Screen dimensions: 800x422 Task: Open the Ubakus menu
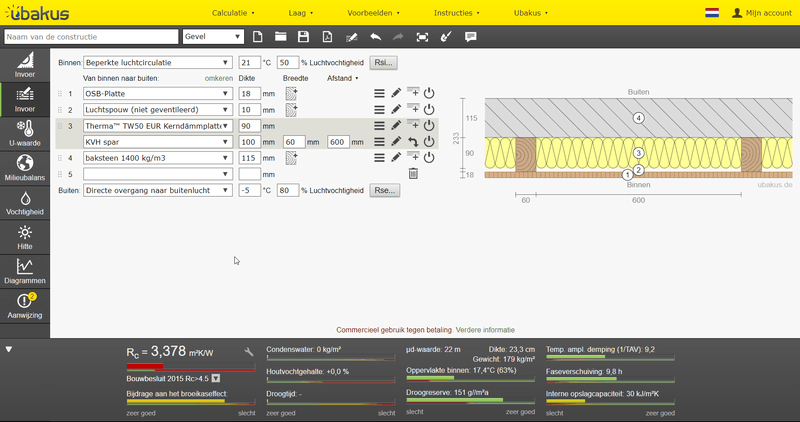[x=531, y=13]
